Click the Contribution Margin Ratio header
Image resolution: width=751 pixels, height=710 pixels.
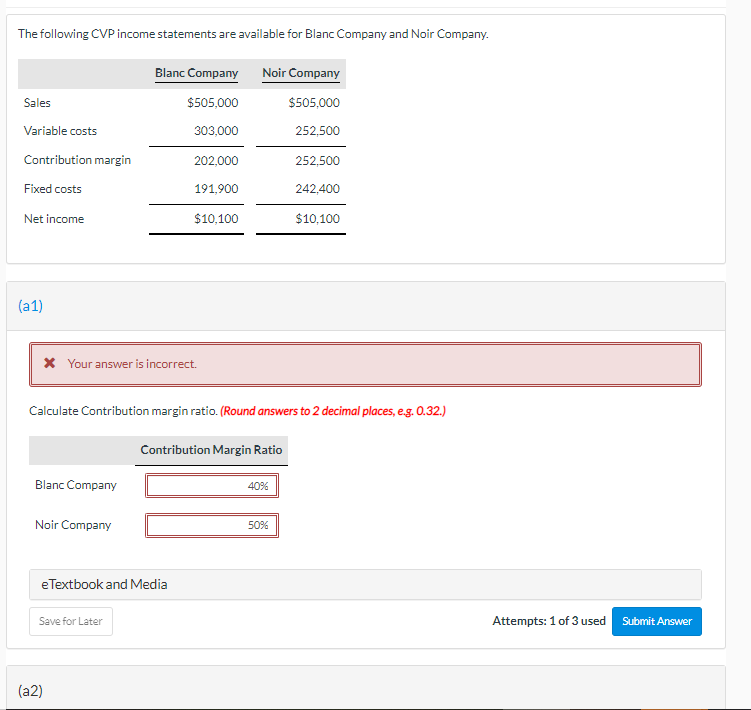click(x=211, y=449)
